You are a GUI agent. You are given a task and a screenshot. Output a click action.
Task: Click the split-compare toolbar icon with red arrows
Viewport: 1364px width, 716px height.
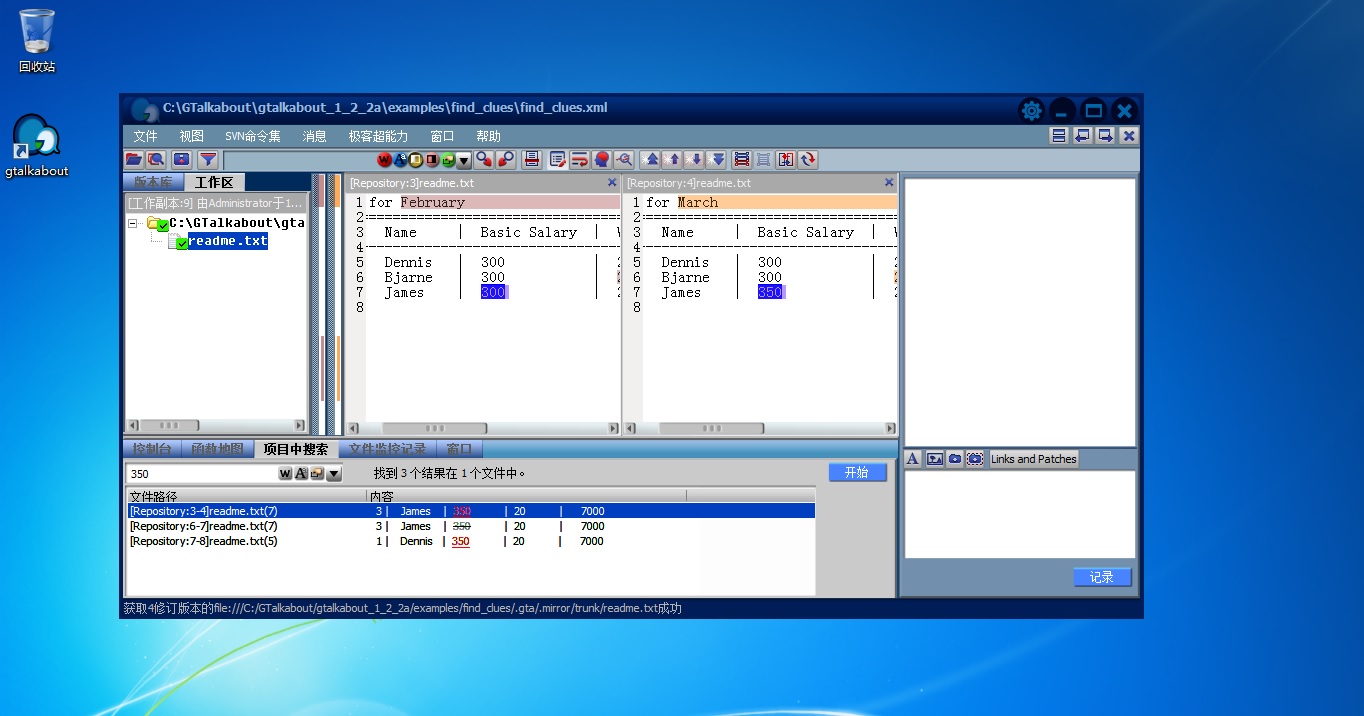pyautogui.click(x=786, y=159)
